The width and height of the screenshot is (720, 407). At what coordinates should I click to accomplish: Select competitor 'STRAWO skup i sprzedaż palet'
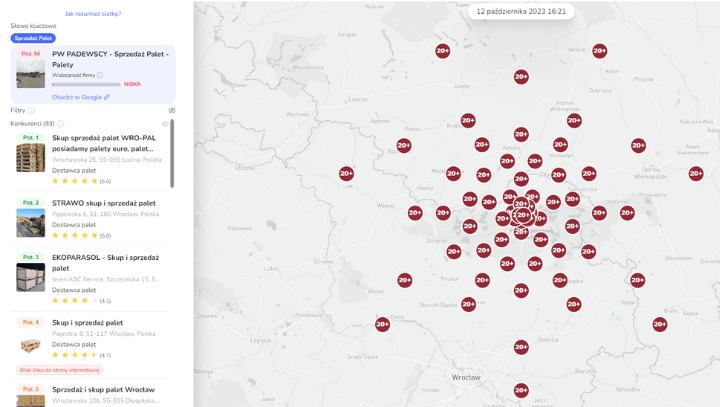pos(104,203)
